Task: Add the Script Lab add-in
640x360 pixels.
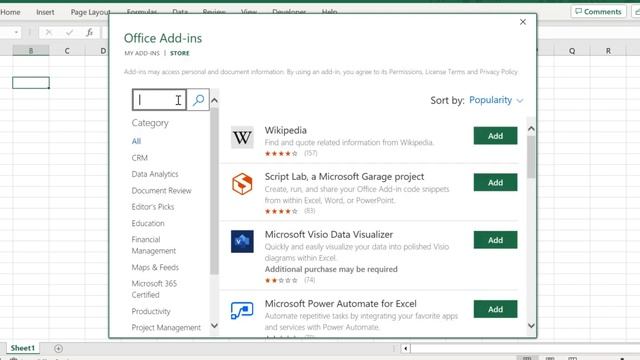Action: pyautogui.click(x=495, y=182)
